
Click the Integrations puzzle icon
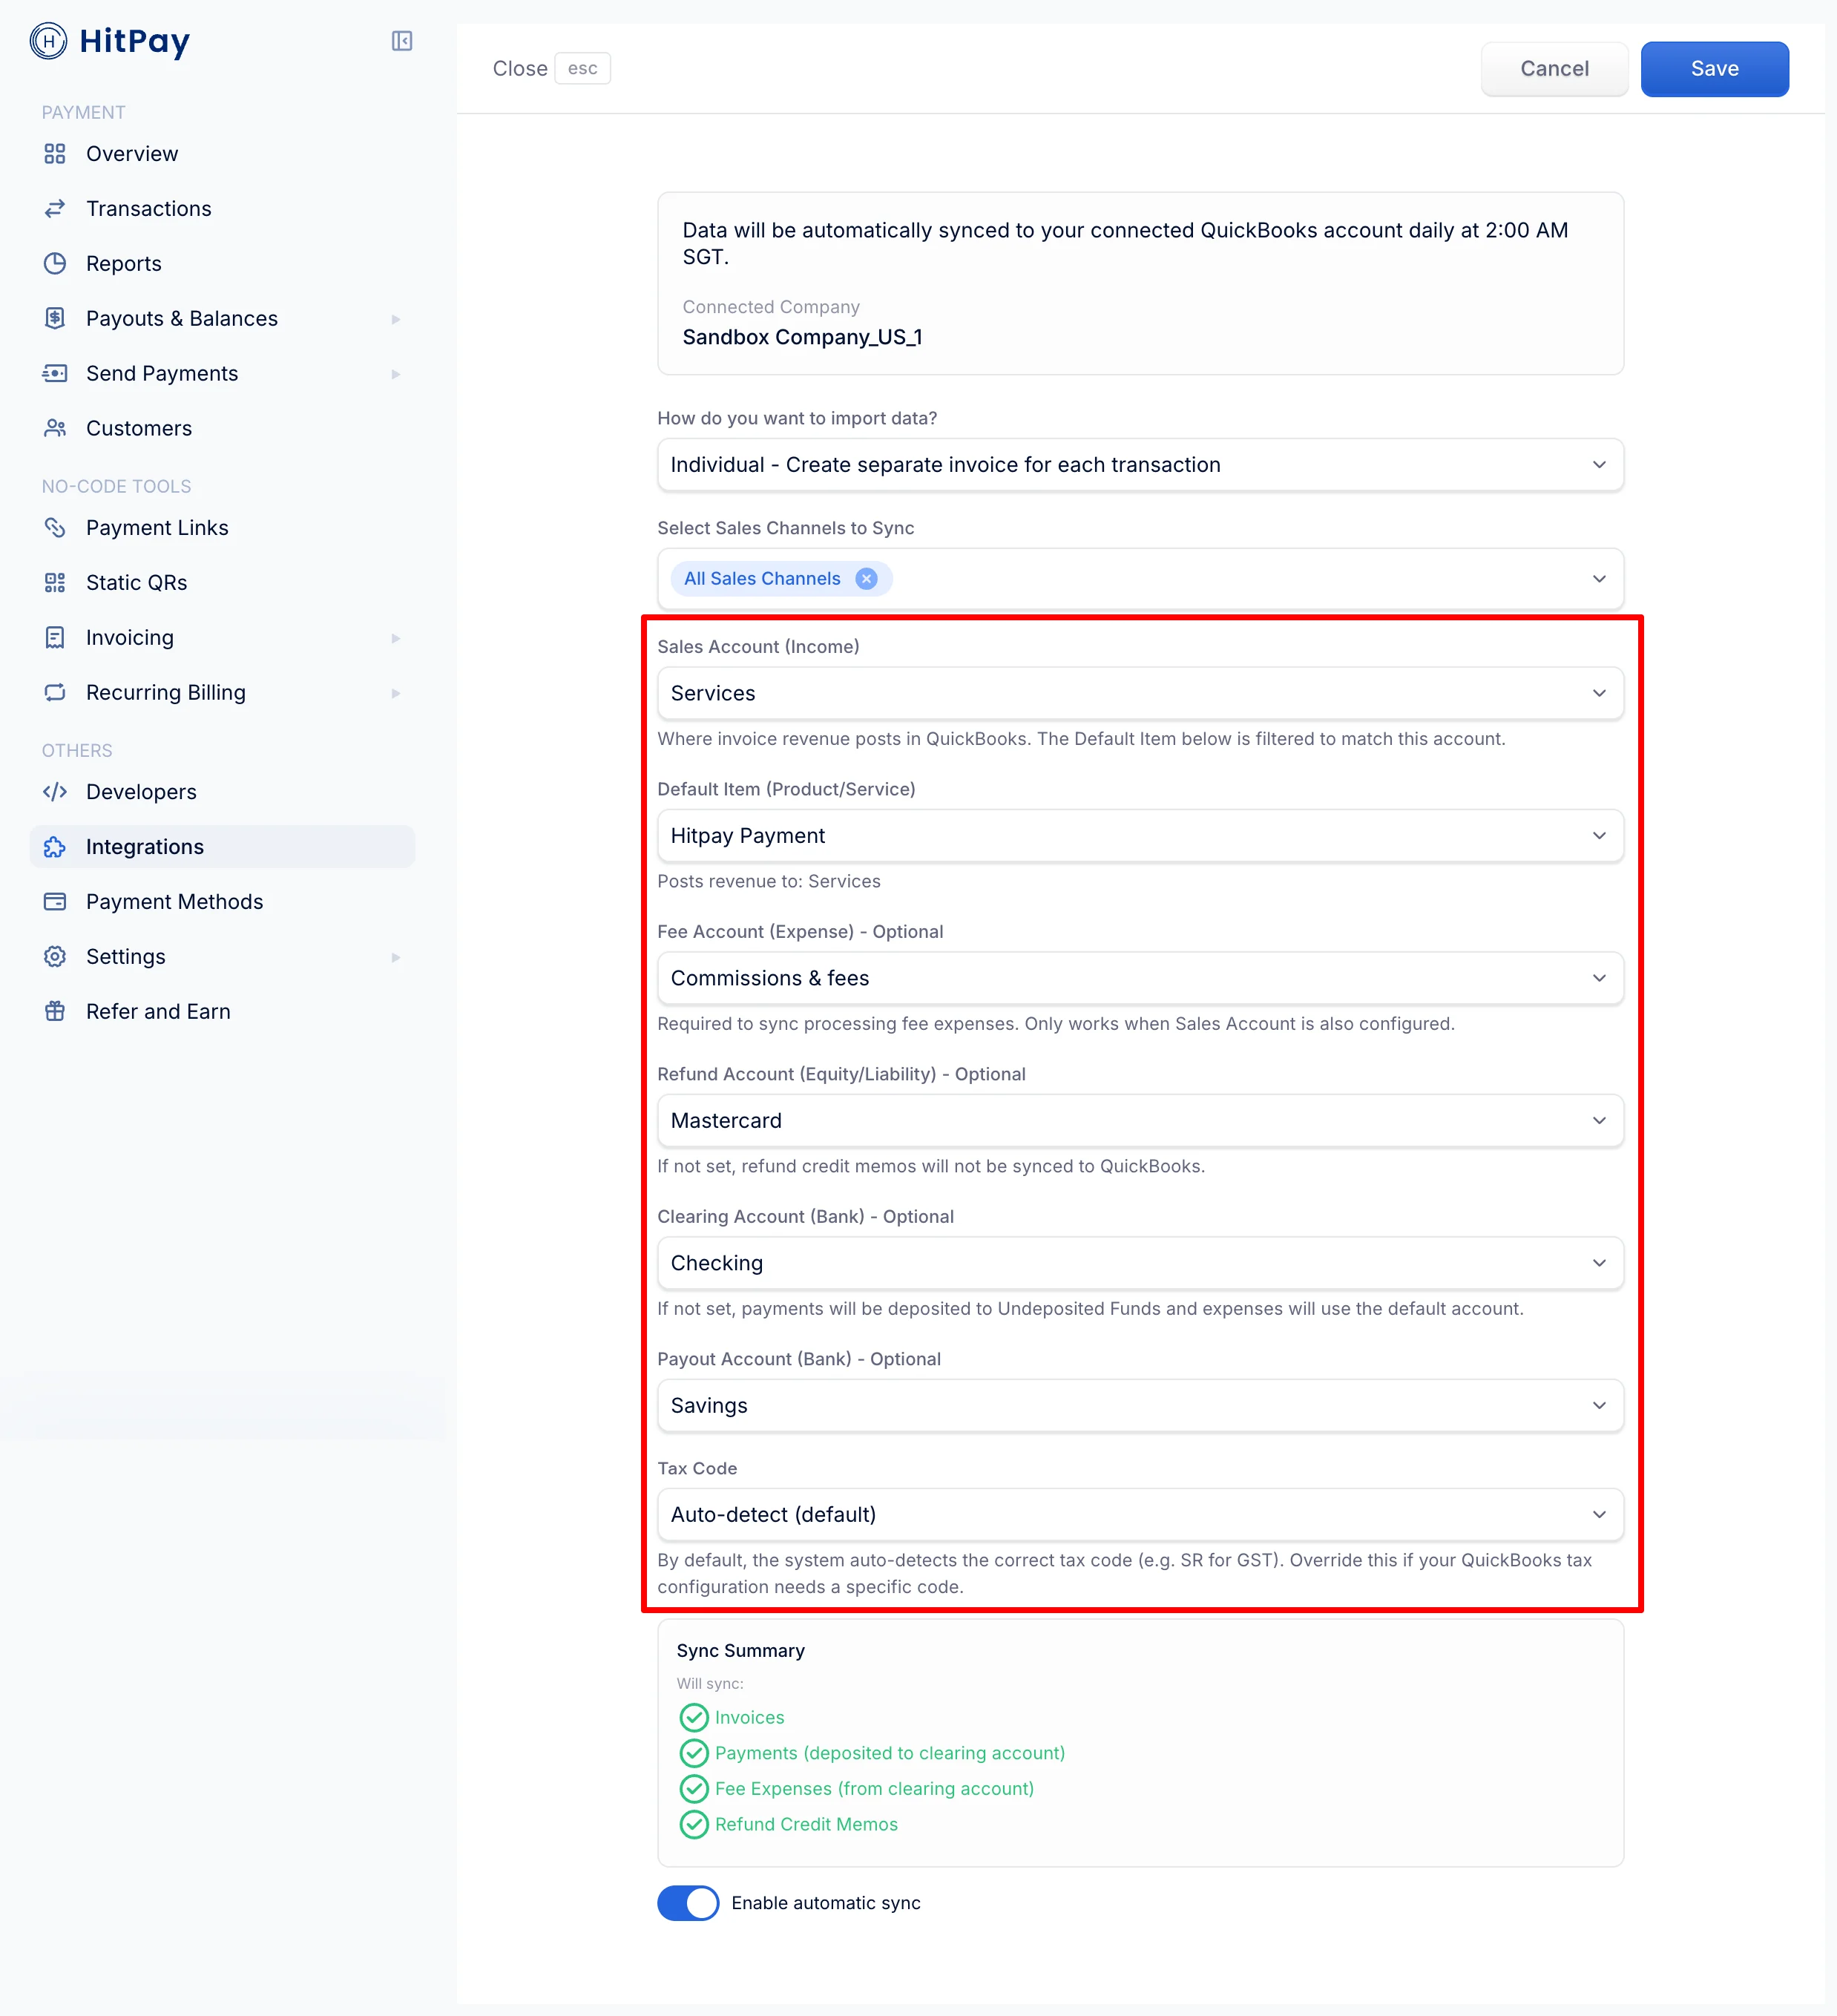tap(55, 847)
